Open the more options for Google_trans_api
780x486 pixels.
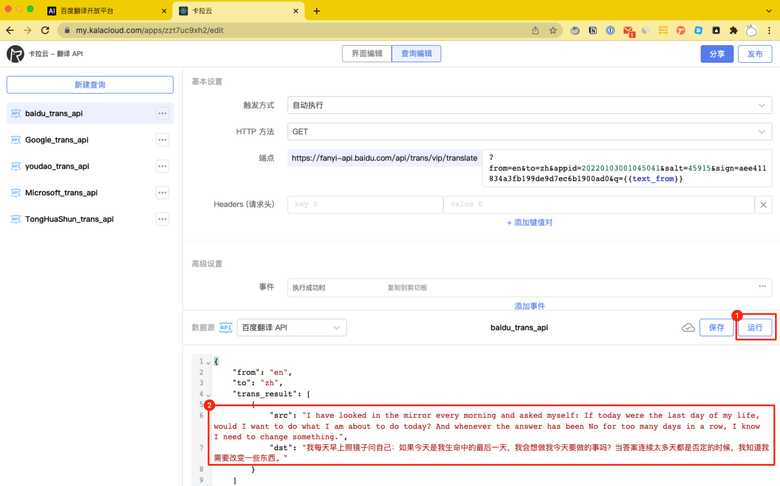[163, 140]
